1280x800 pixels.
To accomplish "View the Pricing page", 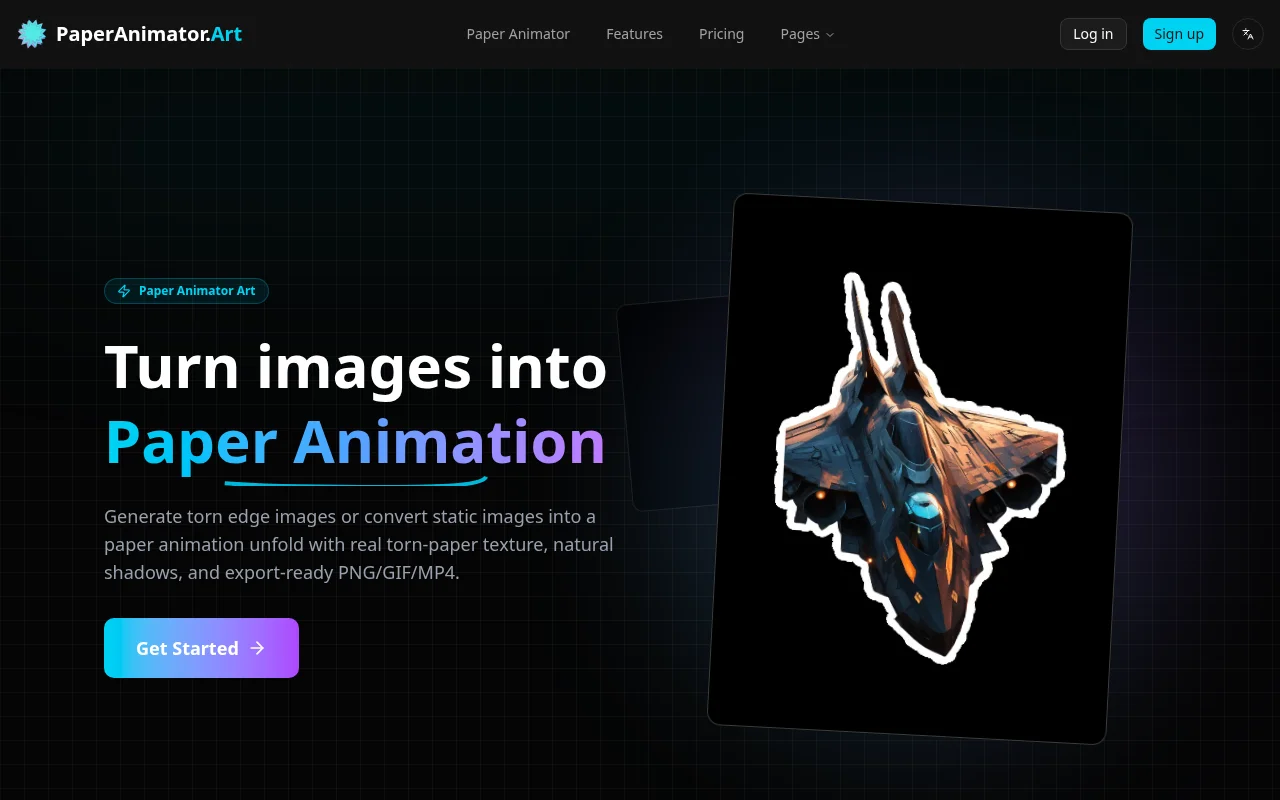I will click(x=721, y=33).
